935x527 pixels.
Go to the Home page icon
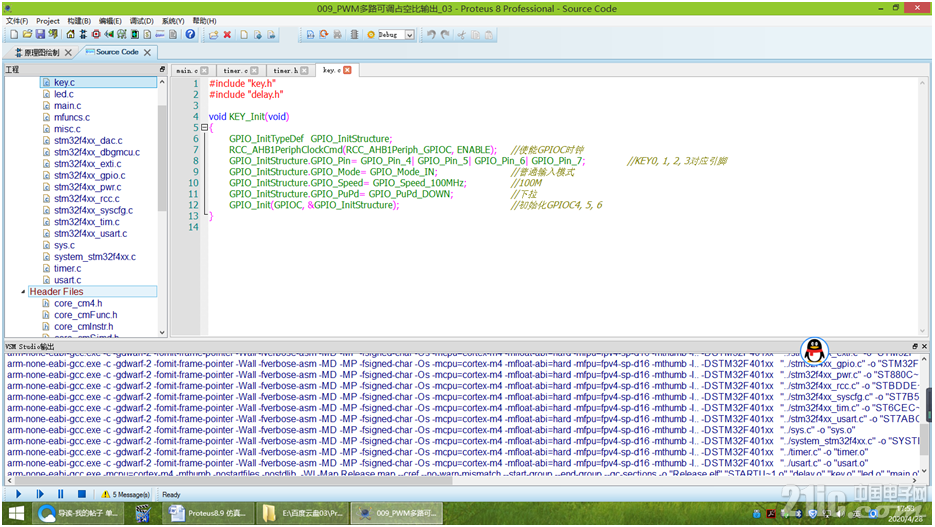point(70,35)
